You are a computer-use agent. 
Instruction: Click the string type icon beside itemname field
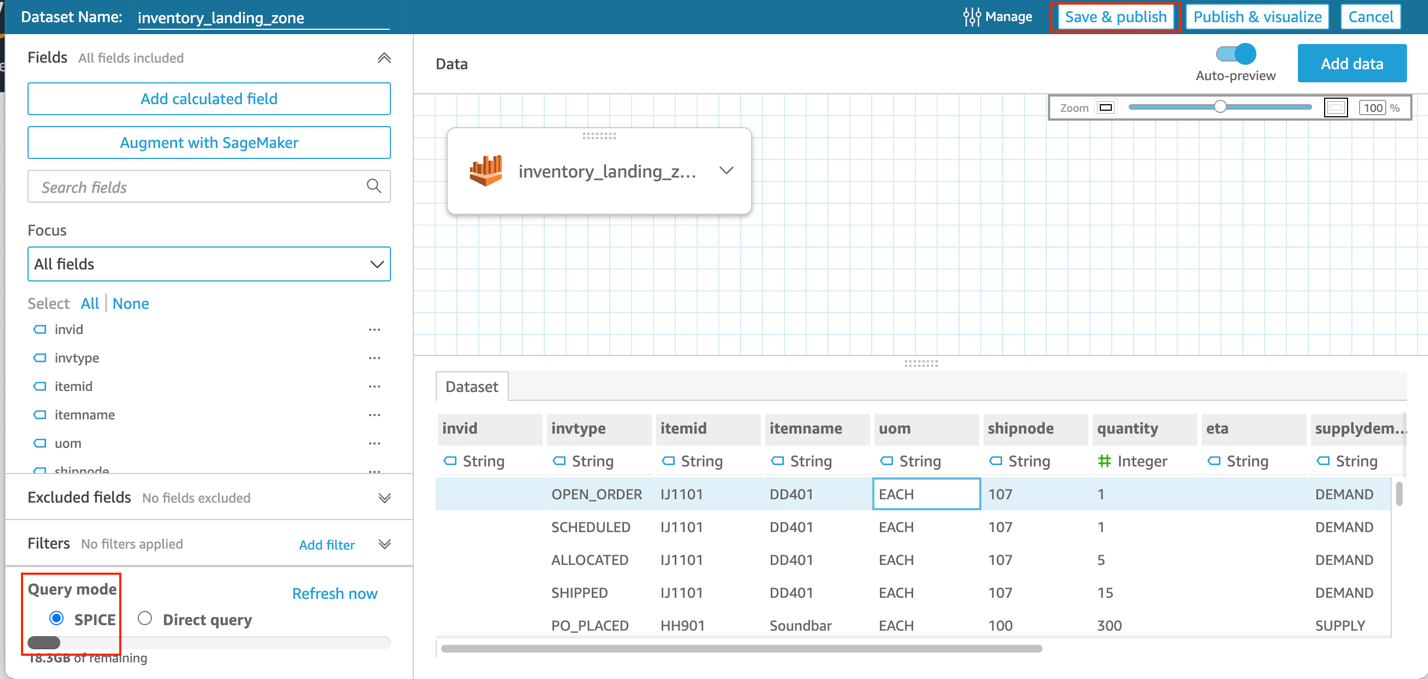coord(40,415)
